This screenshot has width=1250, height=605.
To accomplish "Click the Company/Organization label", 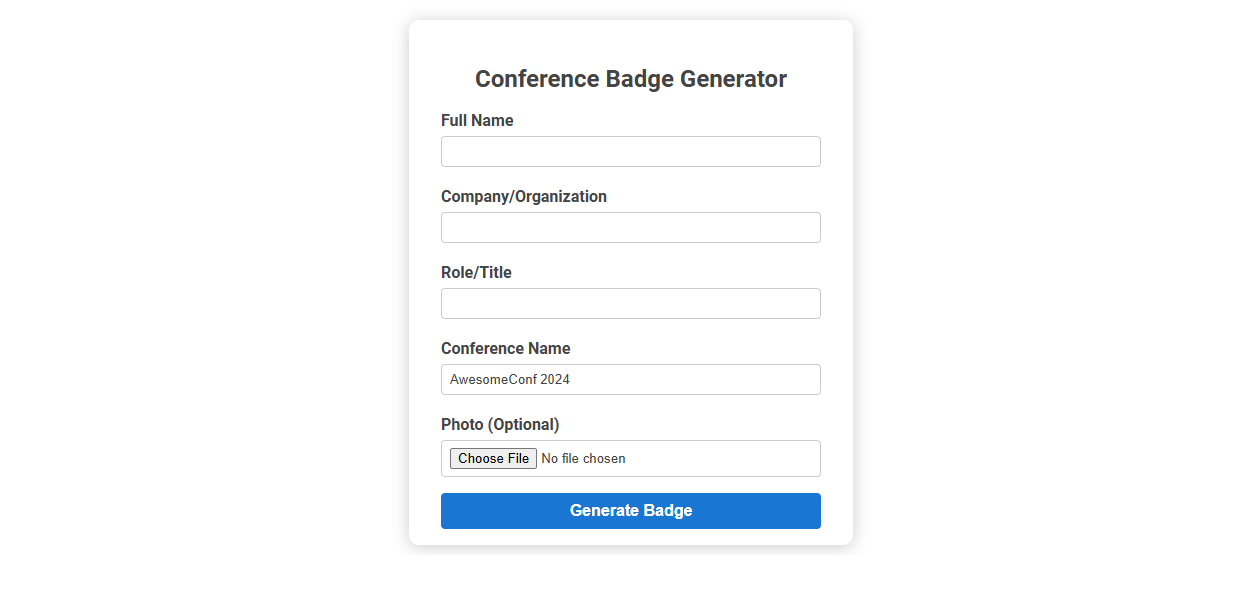I will click(x=524, y=196).
